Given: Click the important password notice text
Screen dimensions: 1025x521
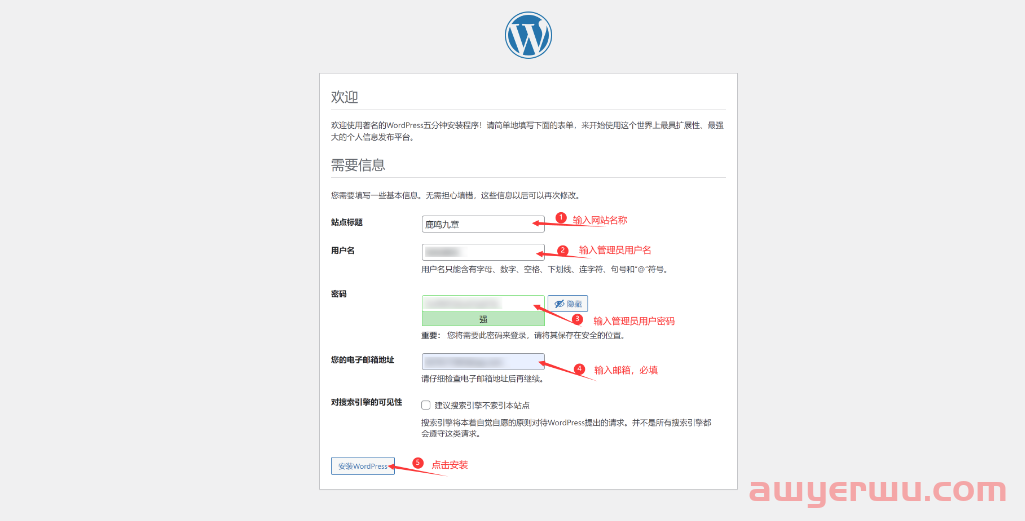Looking at the screenshot, I should coord(523,336).
